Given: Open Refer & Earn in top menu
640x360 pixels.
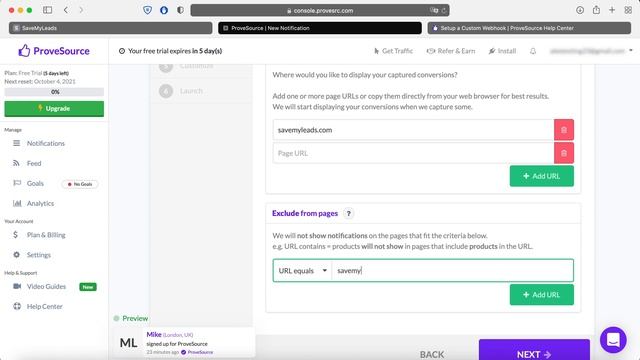Looking at the screenshot, I should 451,51.
